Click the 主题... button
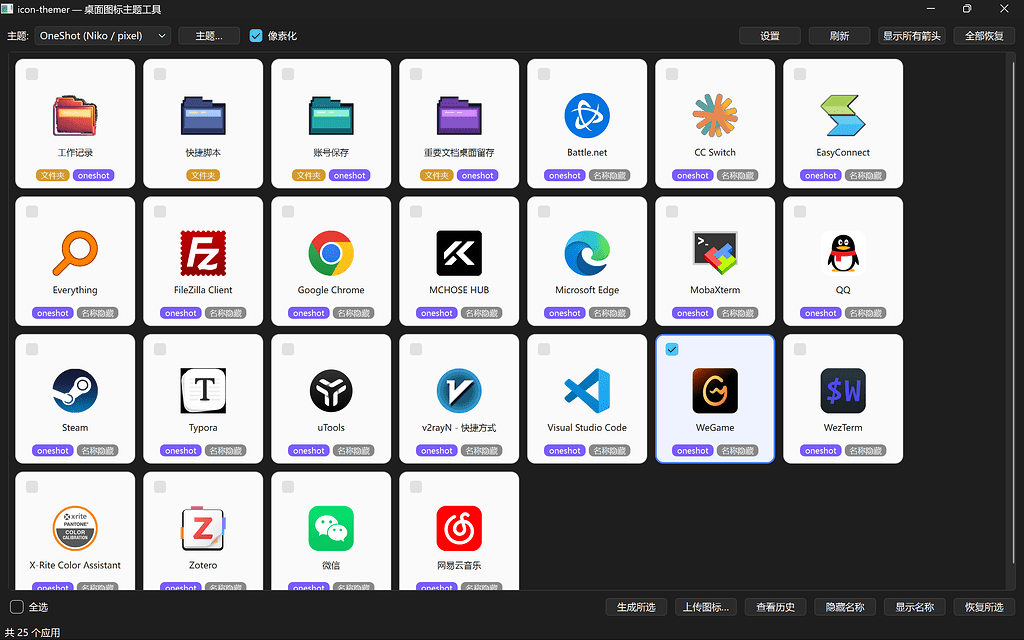 [209, 36]
